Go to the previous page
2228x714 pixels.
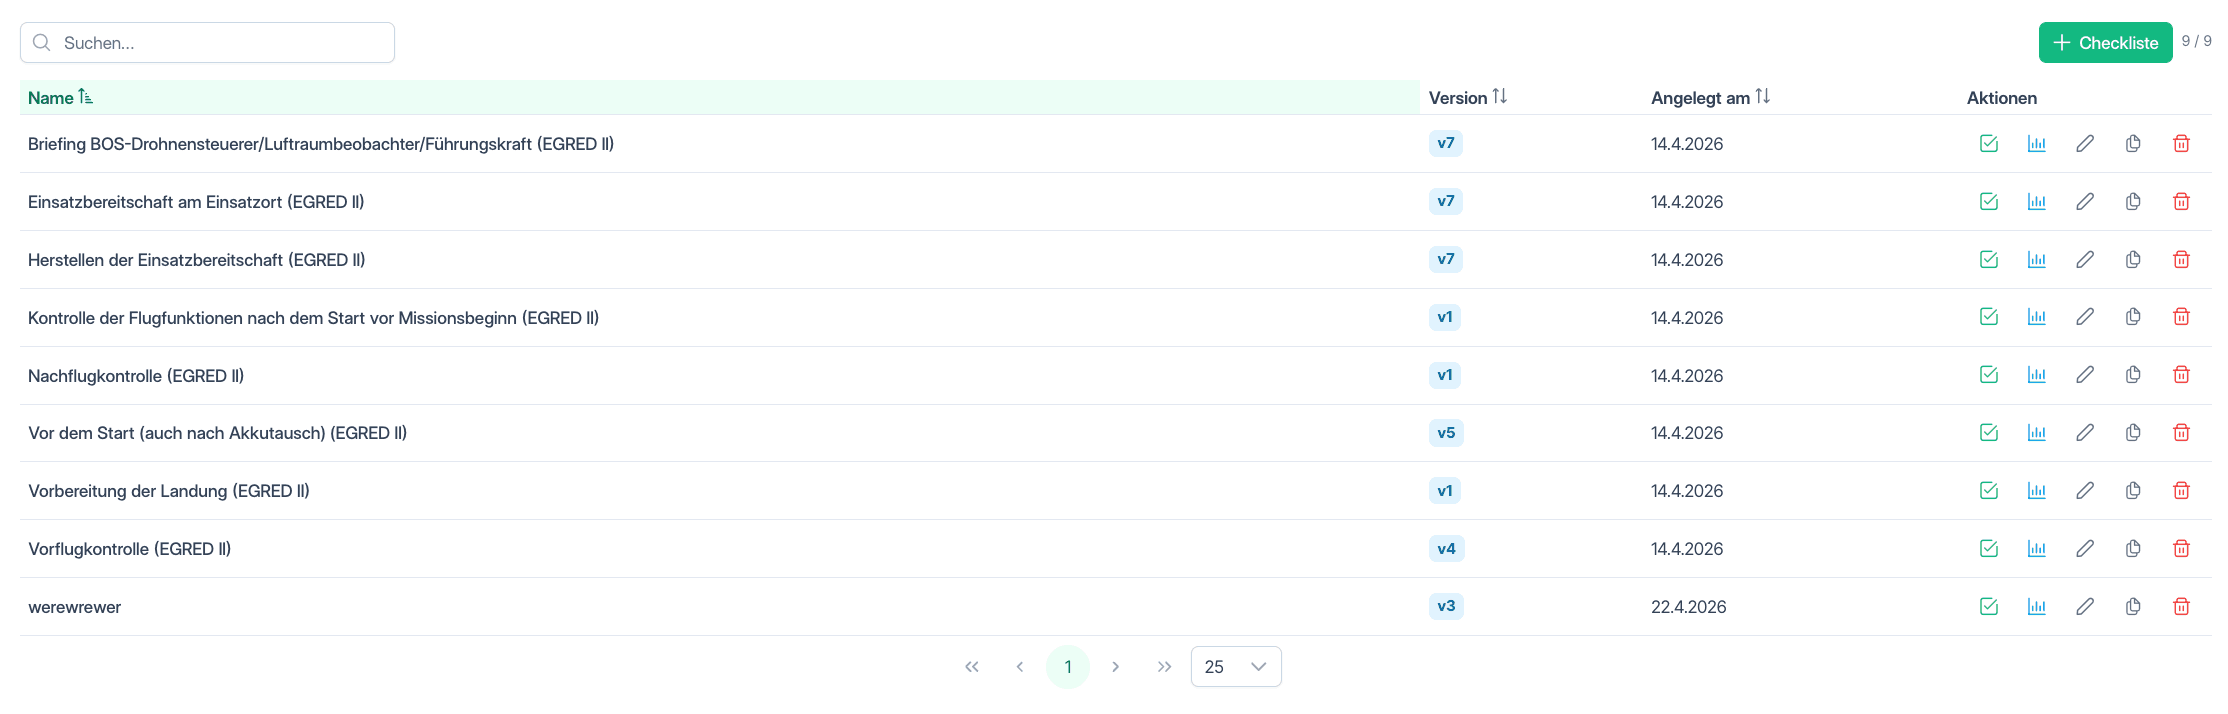pos(1019,666)
